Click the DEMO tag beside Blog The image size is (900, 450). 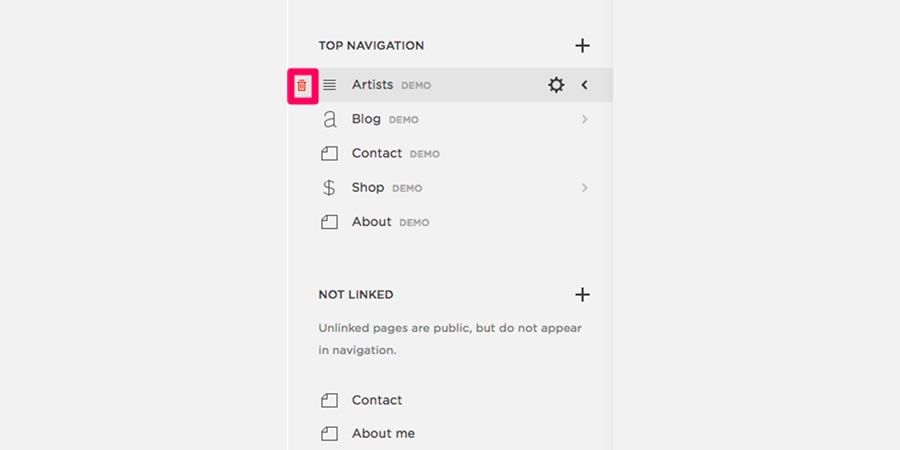pos(404,120)
